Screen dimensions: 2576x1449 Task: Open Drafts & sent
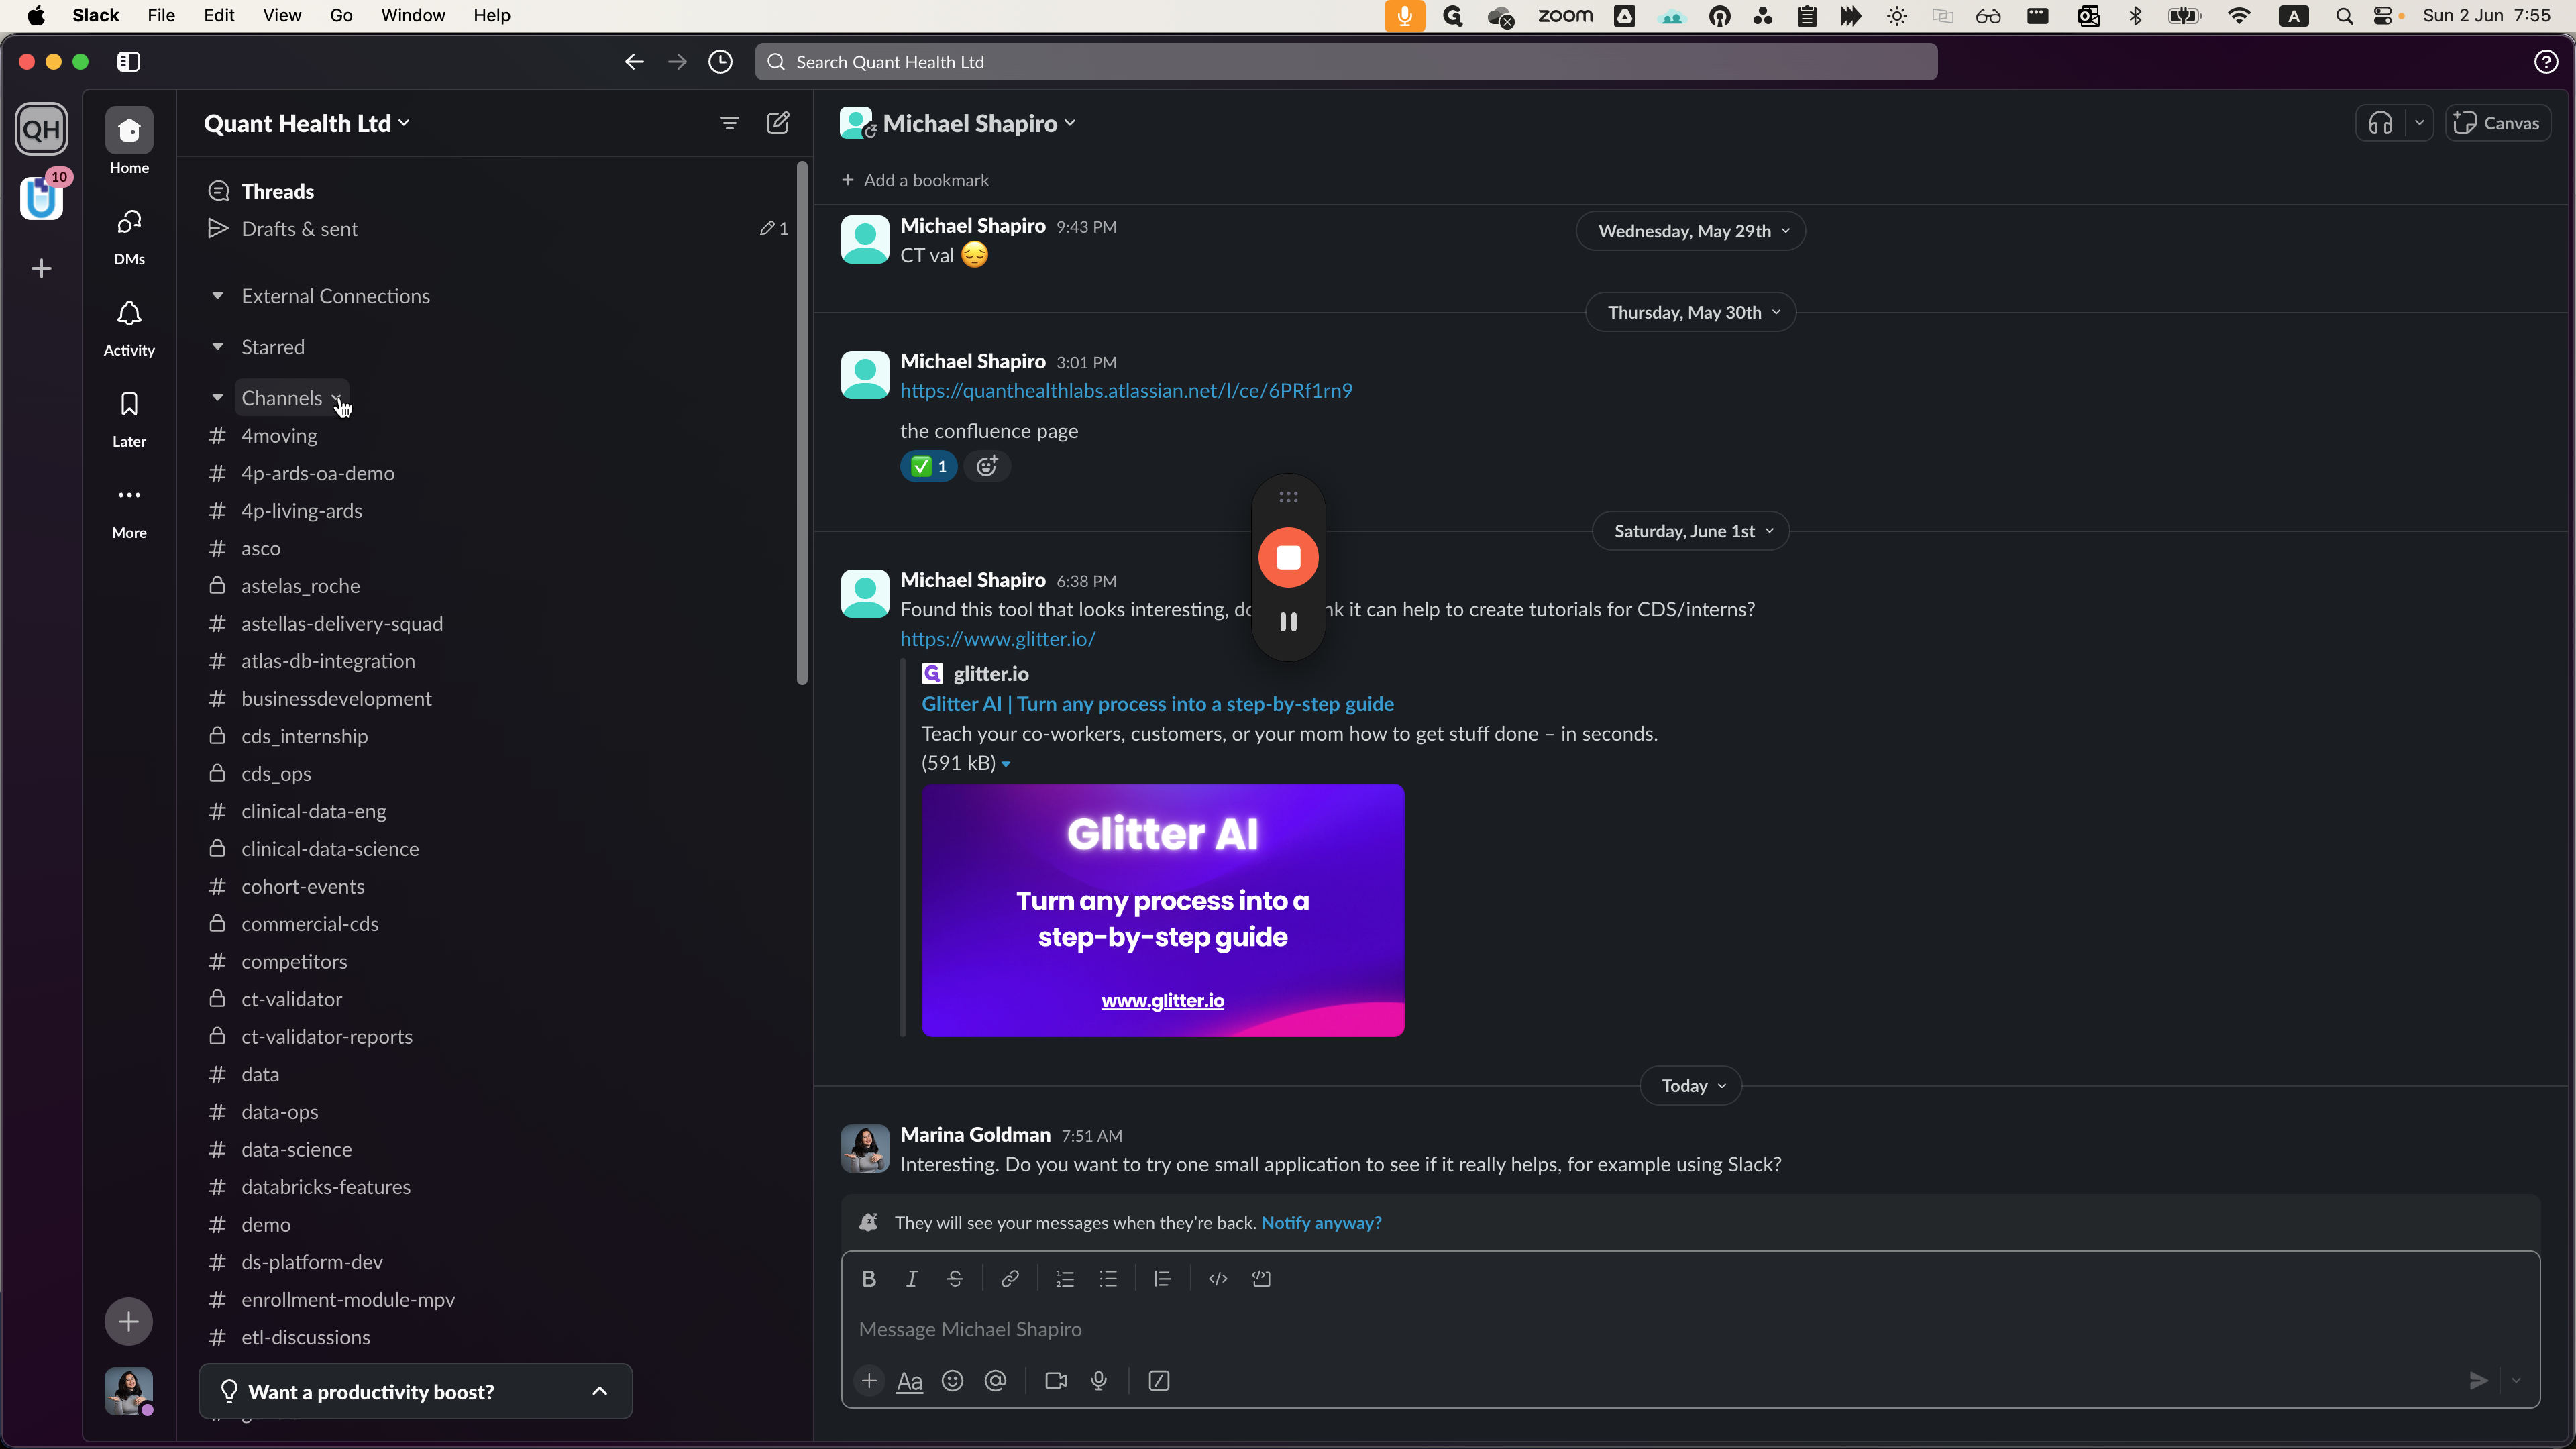(299, 229)
